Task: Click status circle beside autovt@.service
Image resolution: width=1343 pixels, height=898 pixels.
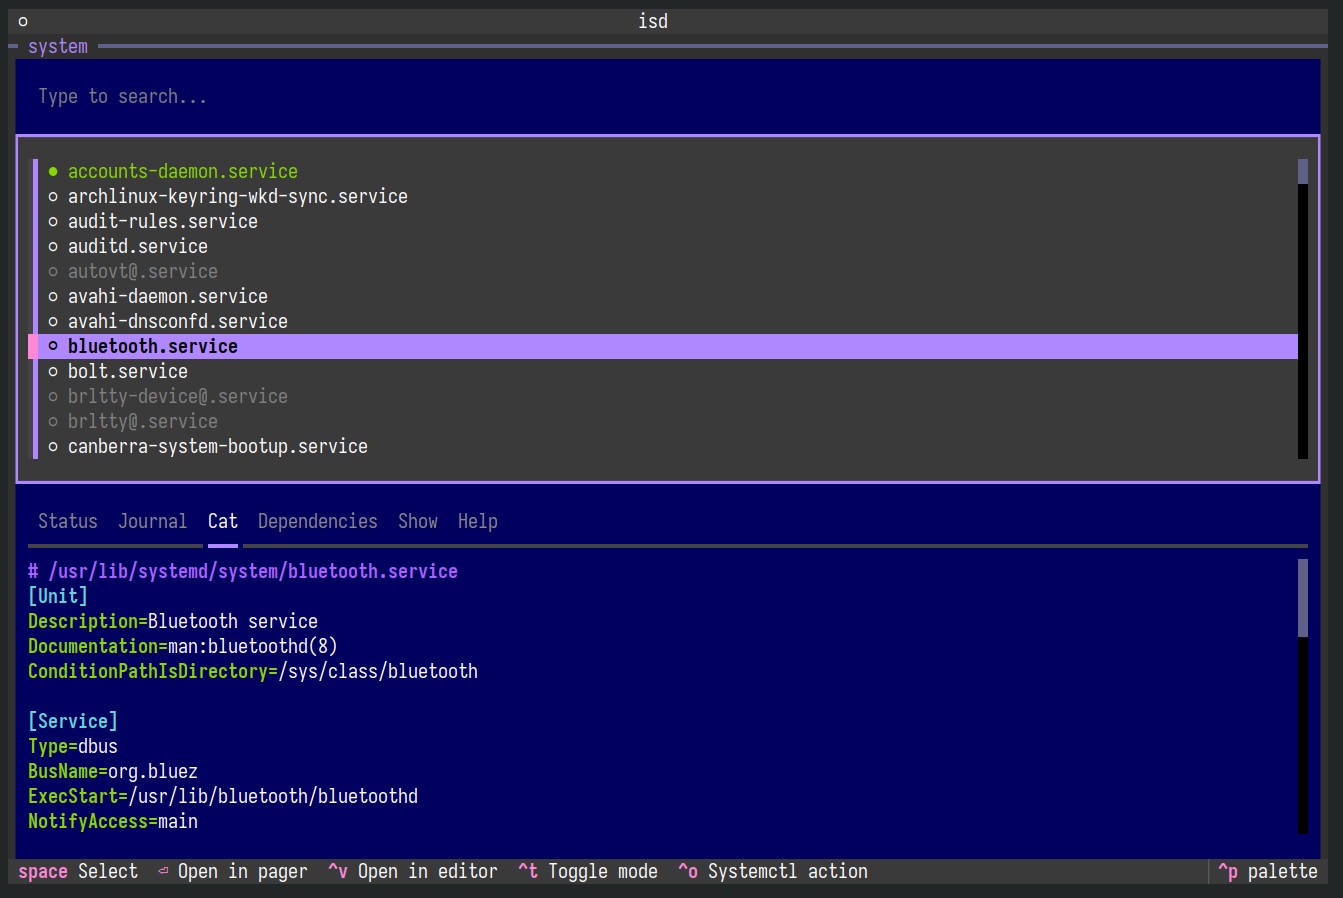Action: point(53,271)
